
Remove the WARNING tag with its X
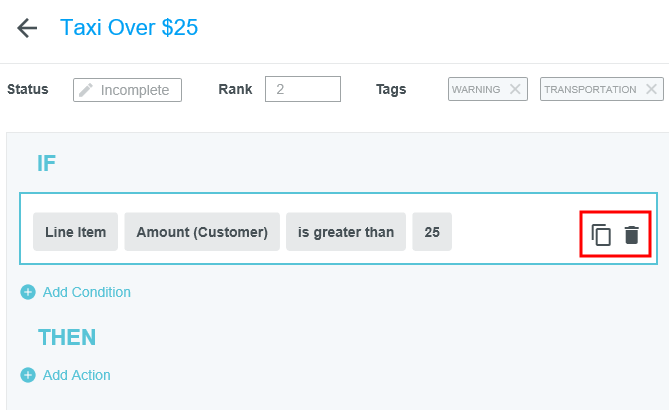515,89
